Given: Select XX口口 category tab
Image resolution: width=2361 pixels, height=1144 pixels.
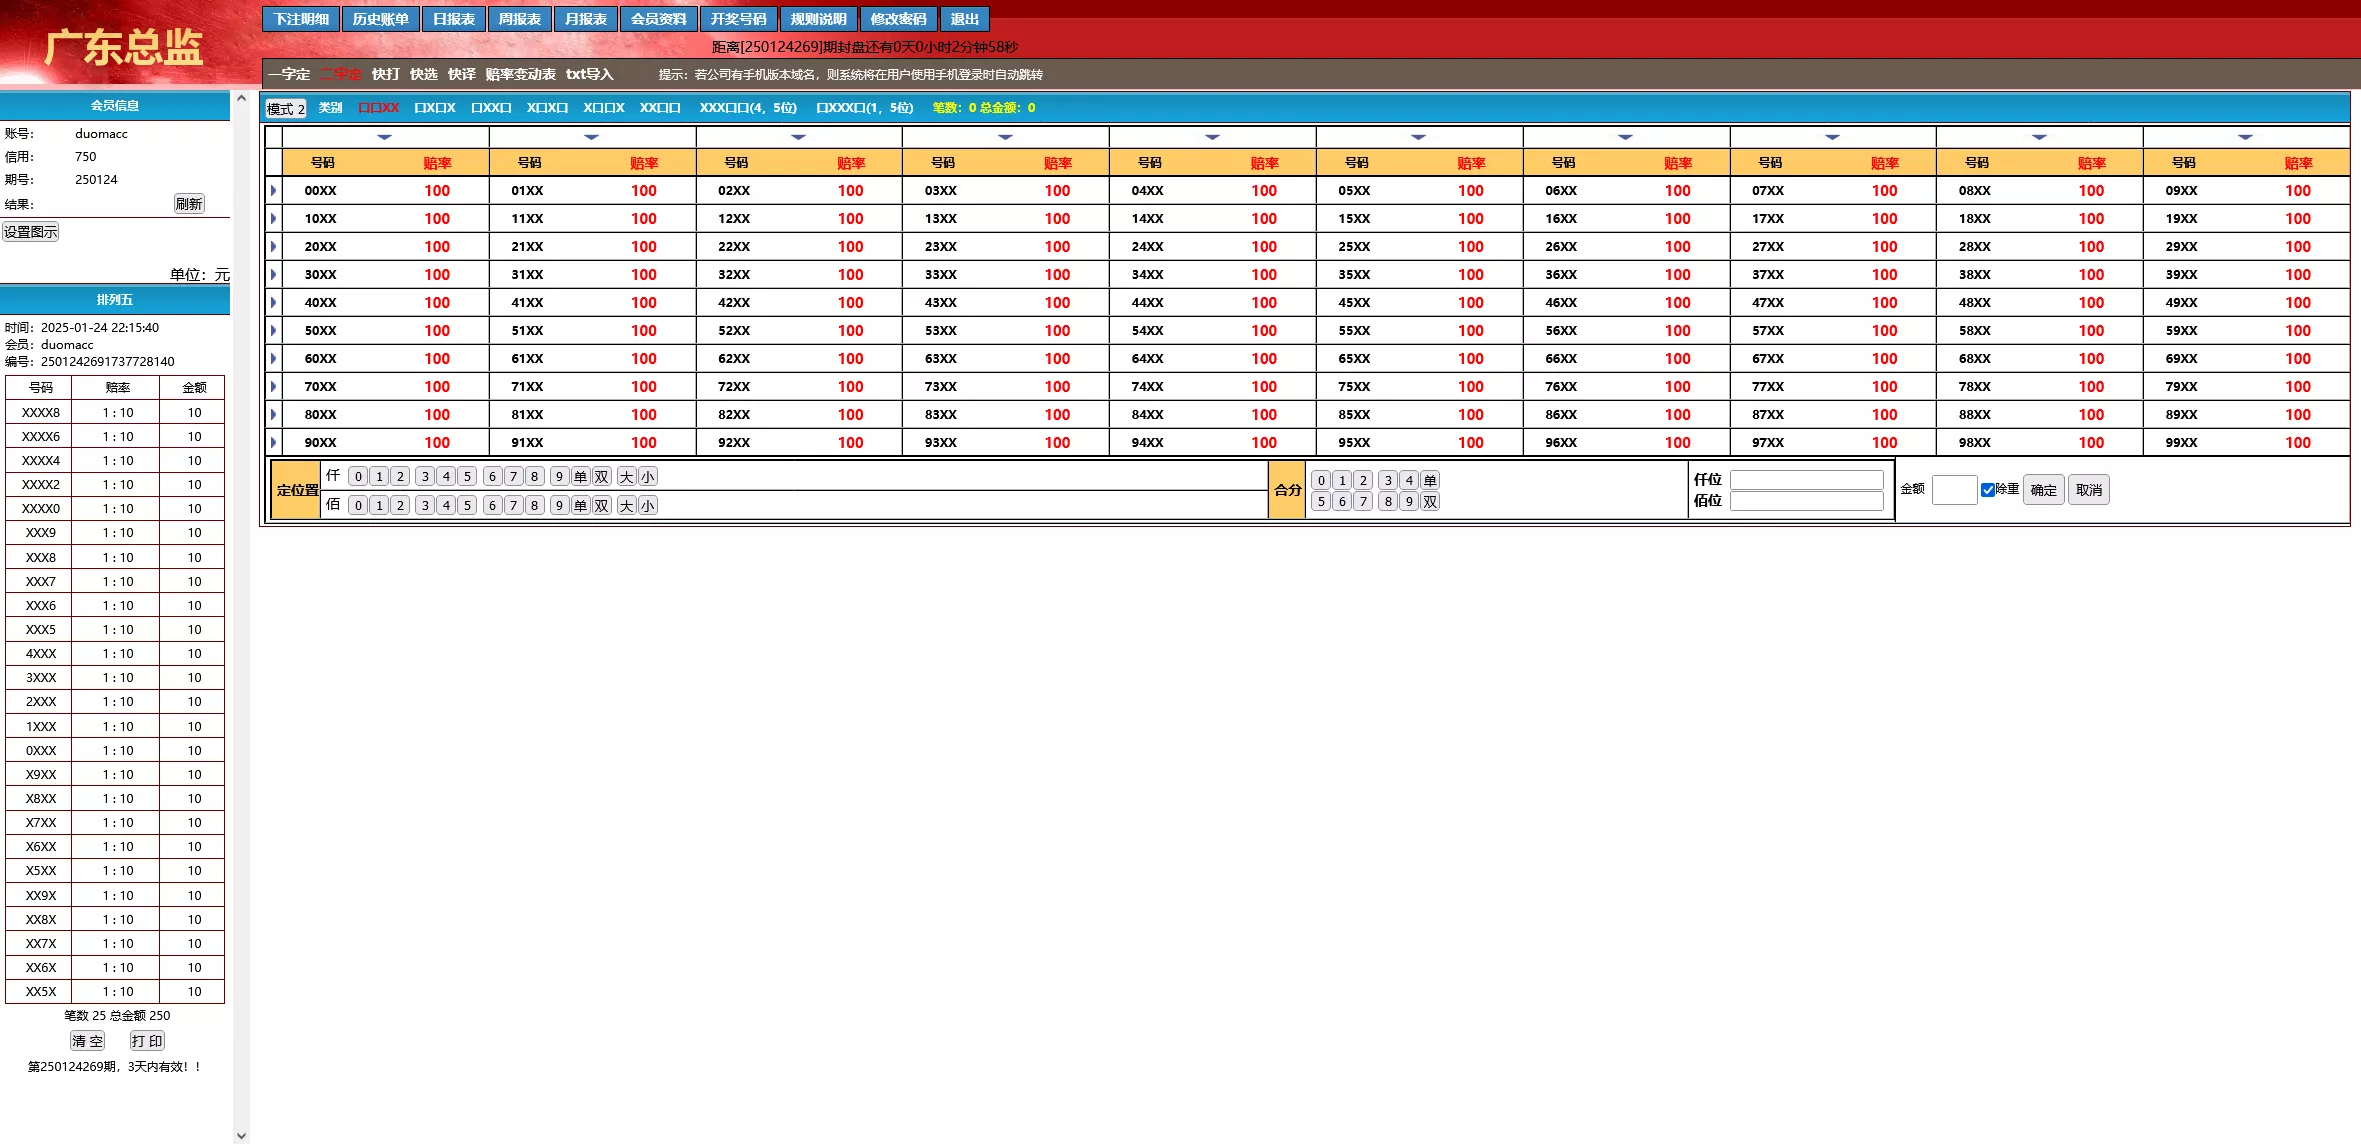Looking at the screenshot, I should tap(660, 108).
